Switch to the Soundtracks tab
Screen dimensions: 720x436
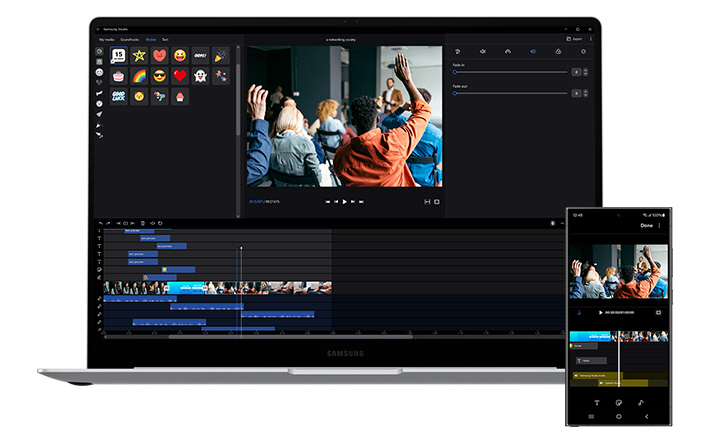click(x=129, y=40)
